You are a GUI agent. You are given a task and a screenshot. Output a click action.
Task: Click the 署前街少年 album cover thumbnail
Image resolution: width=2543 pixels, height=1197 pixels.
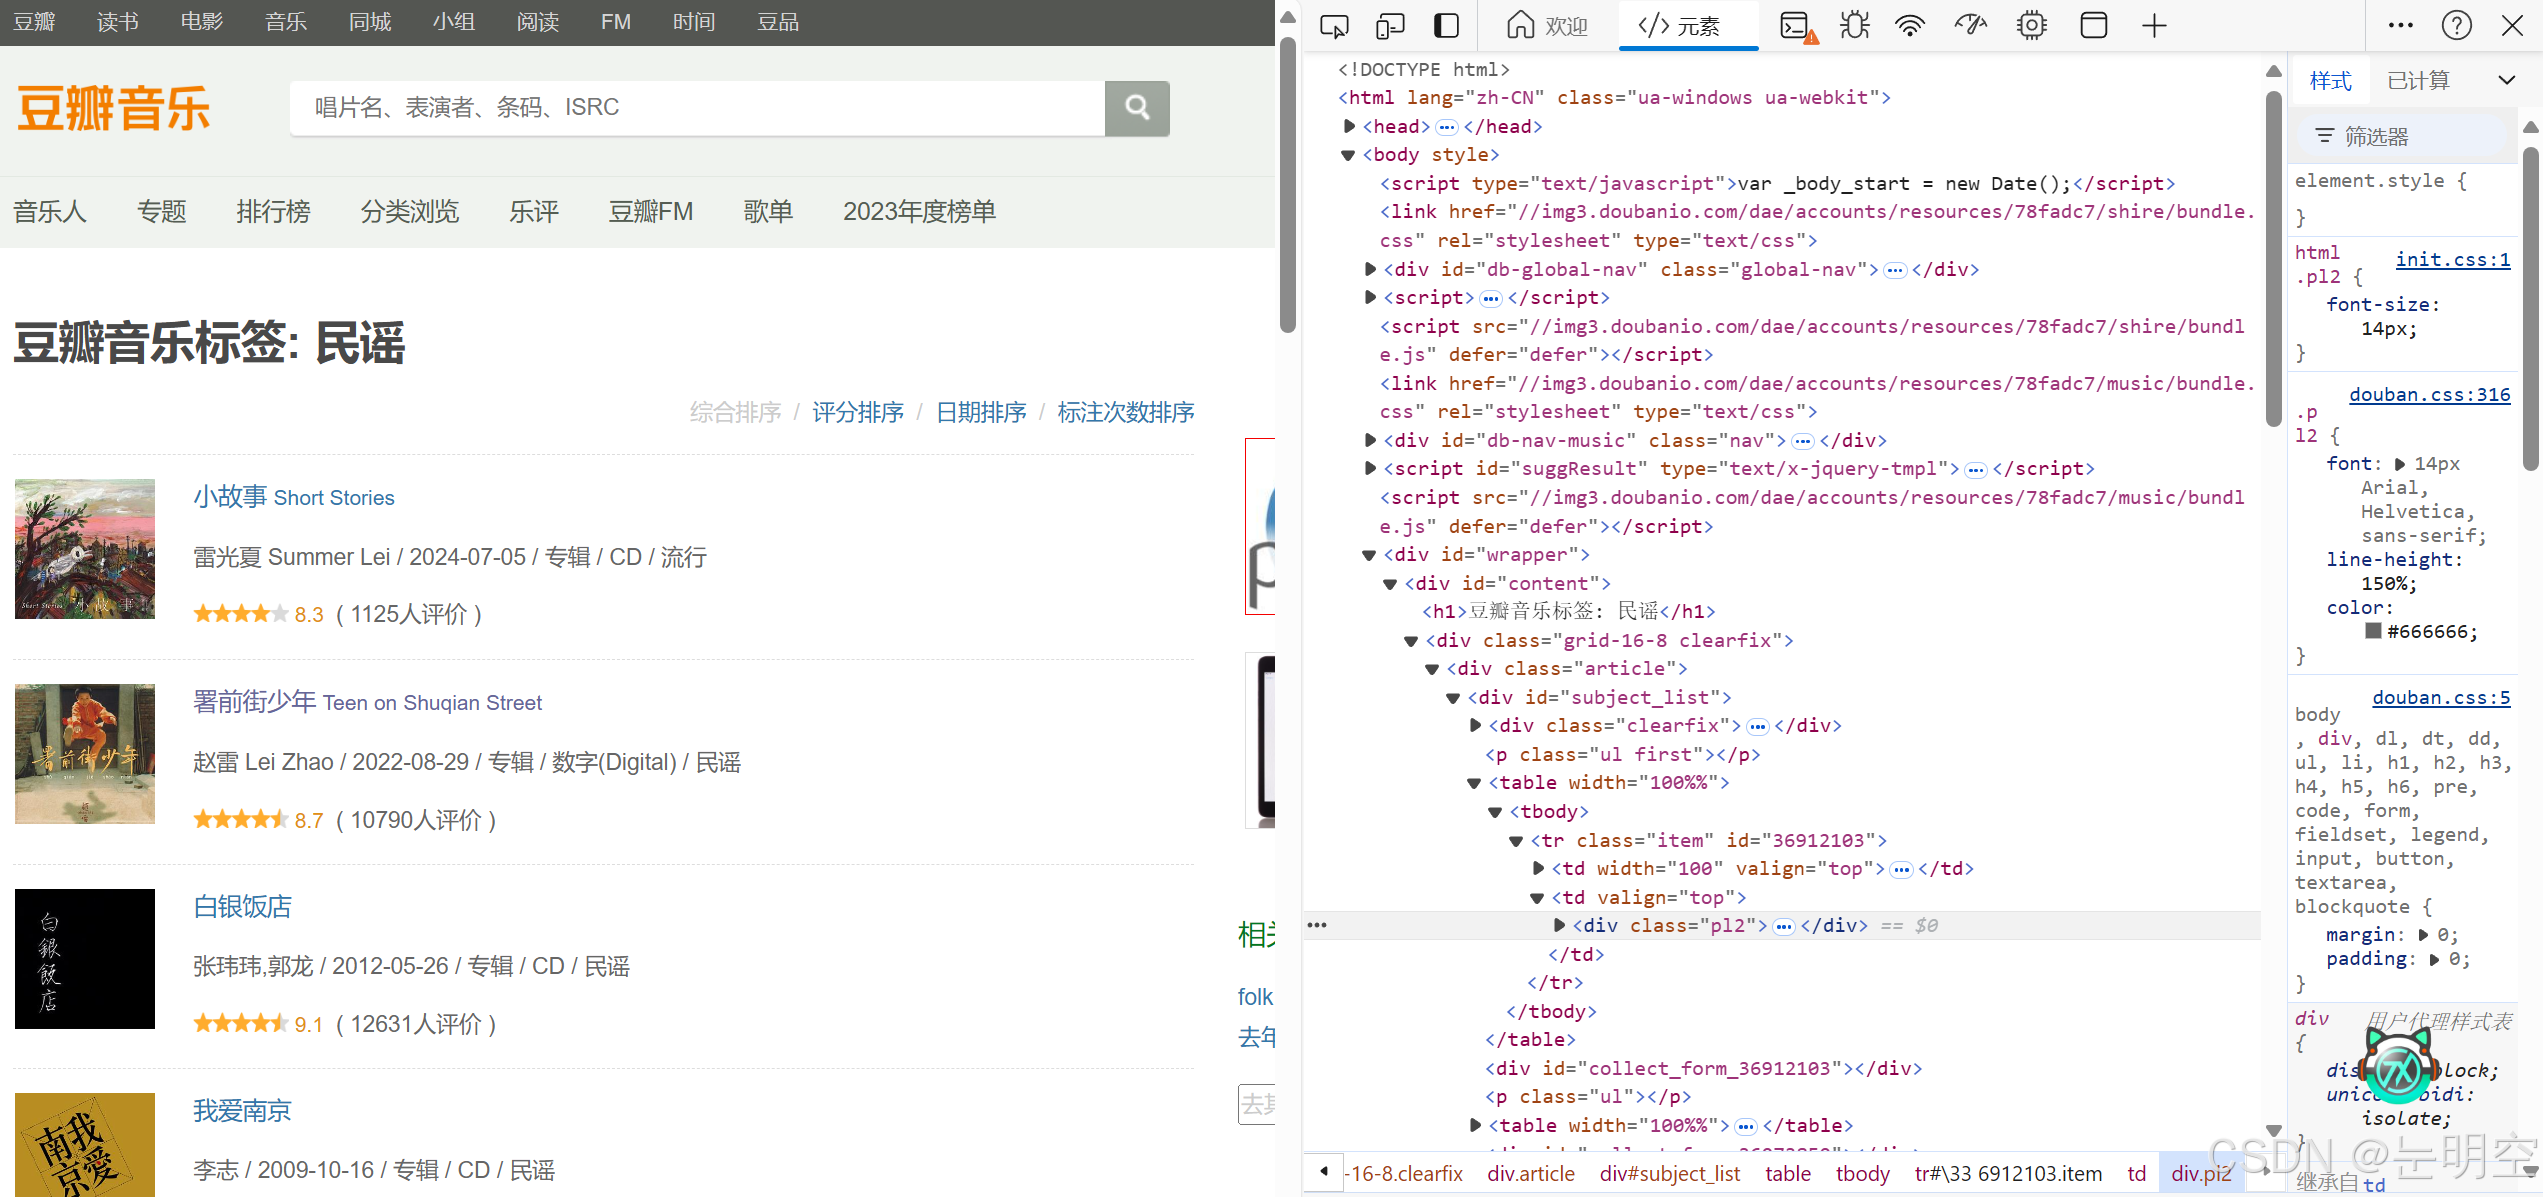pyautogui.click(x=85, y=754)
